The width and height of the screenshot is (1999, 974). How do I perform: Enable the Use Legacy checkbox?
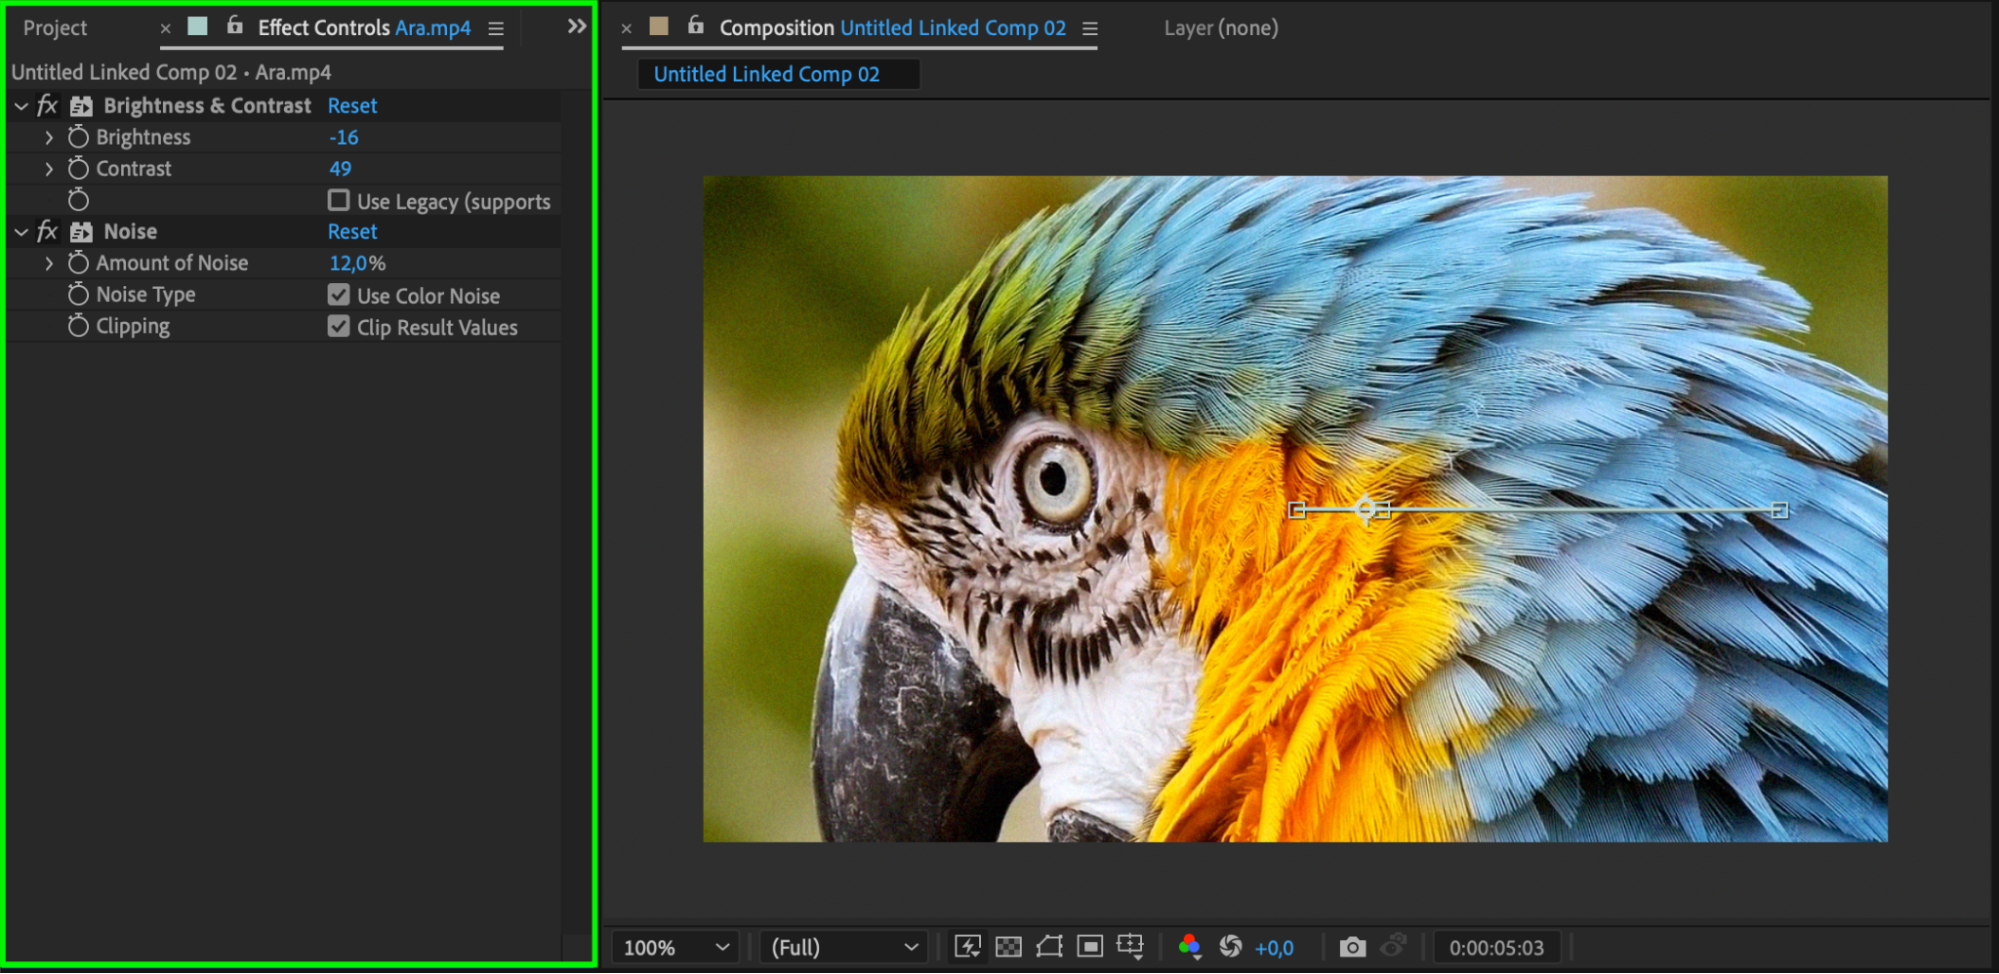[339, 200]
